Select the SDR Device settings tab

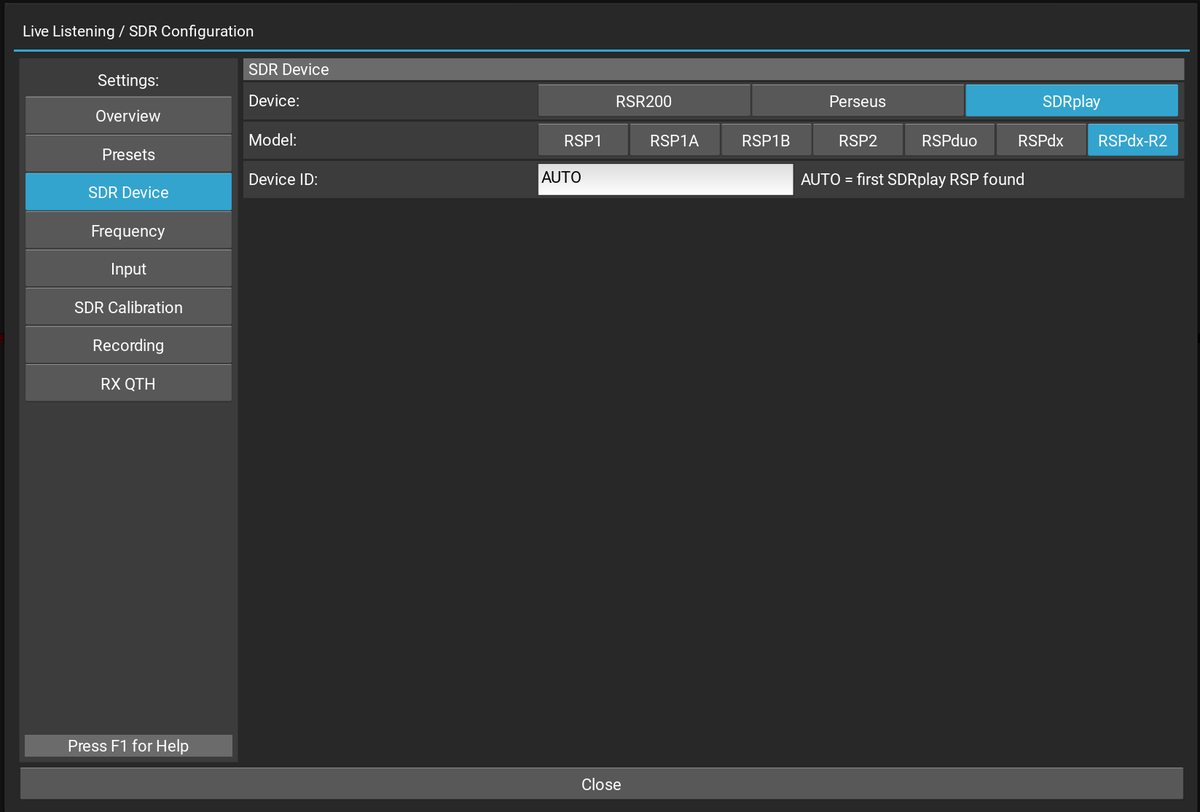pyautogui.click(x=128, y=193)
